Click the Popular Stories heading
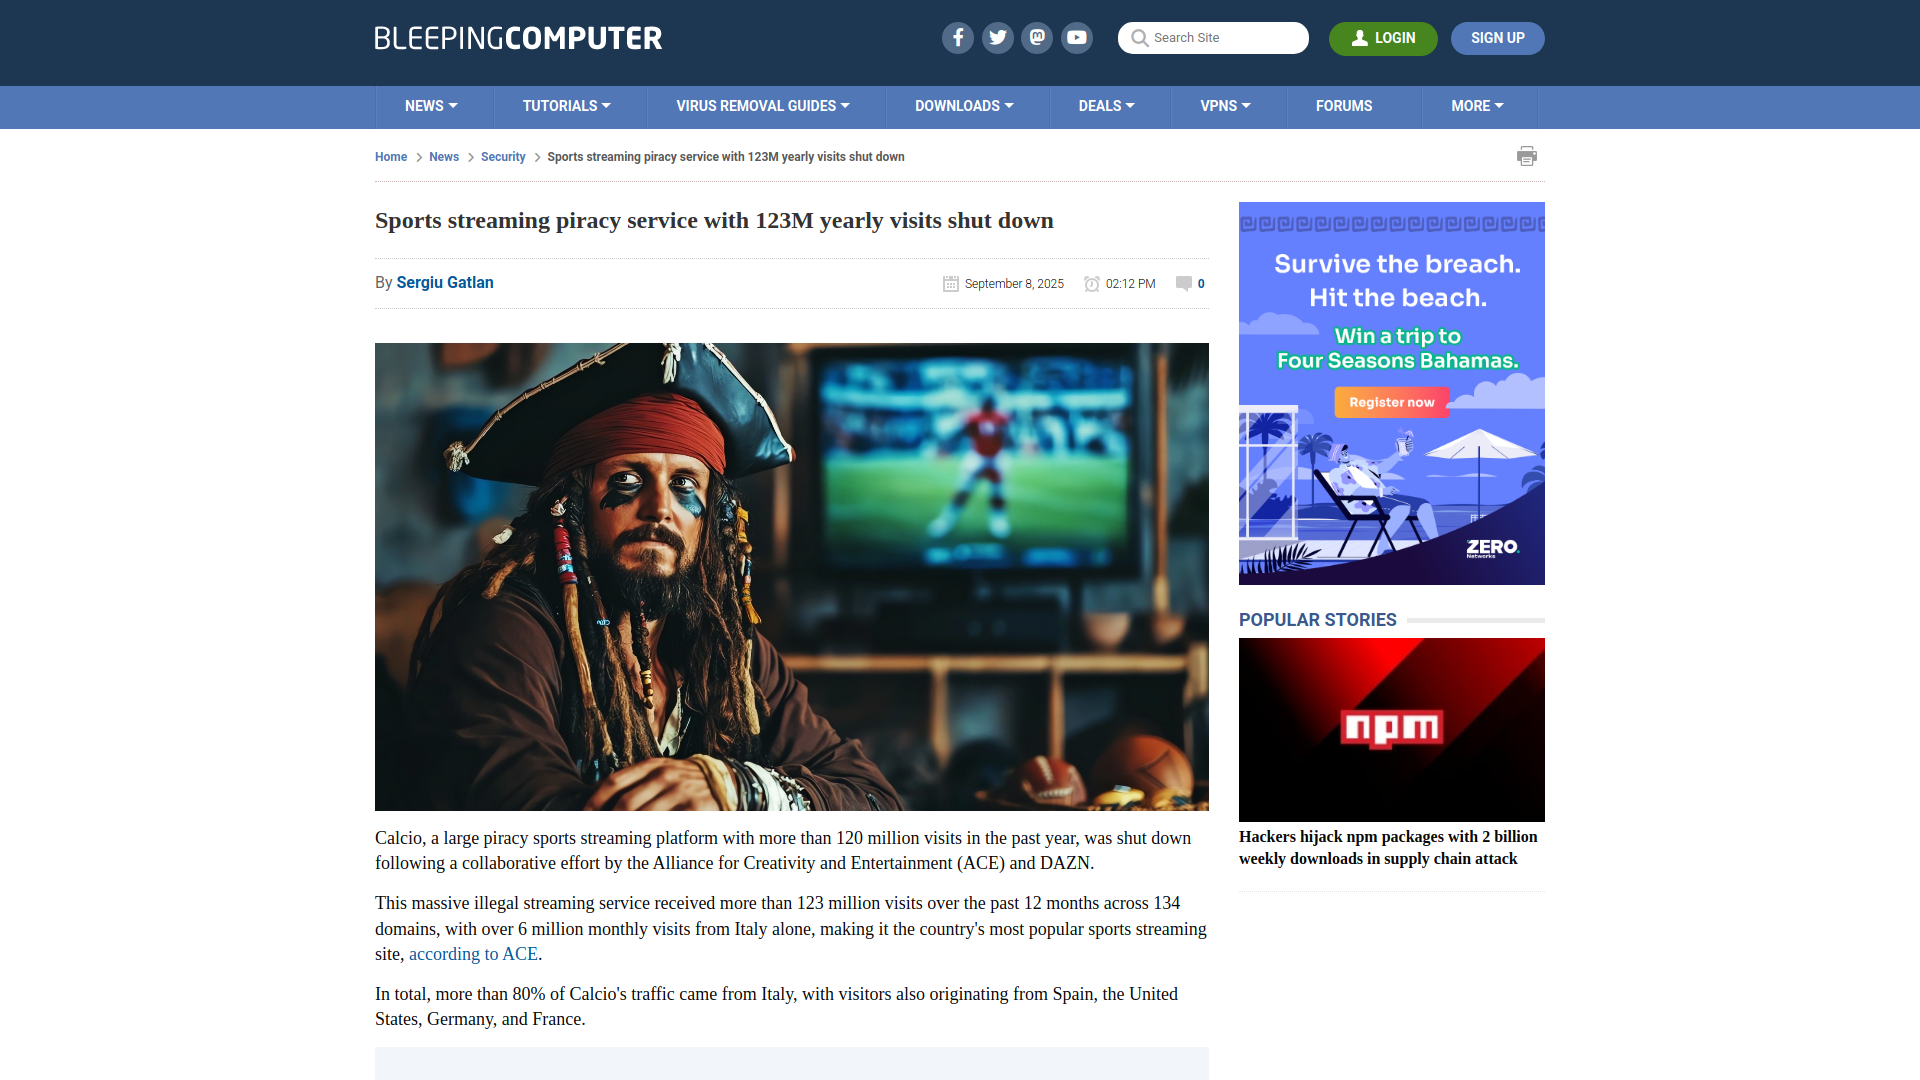Viewport: 1920px width, 1080px height. 1318,620
